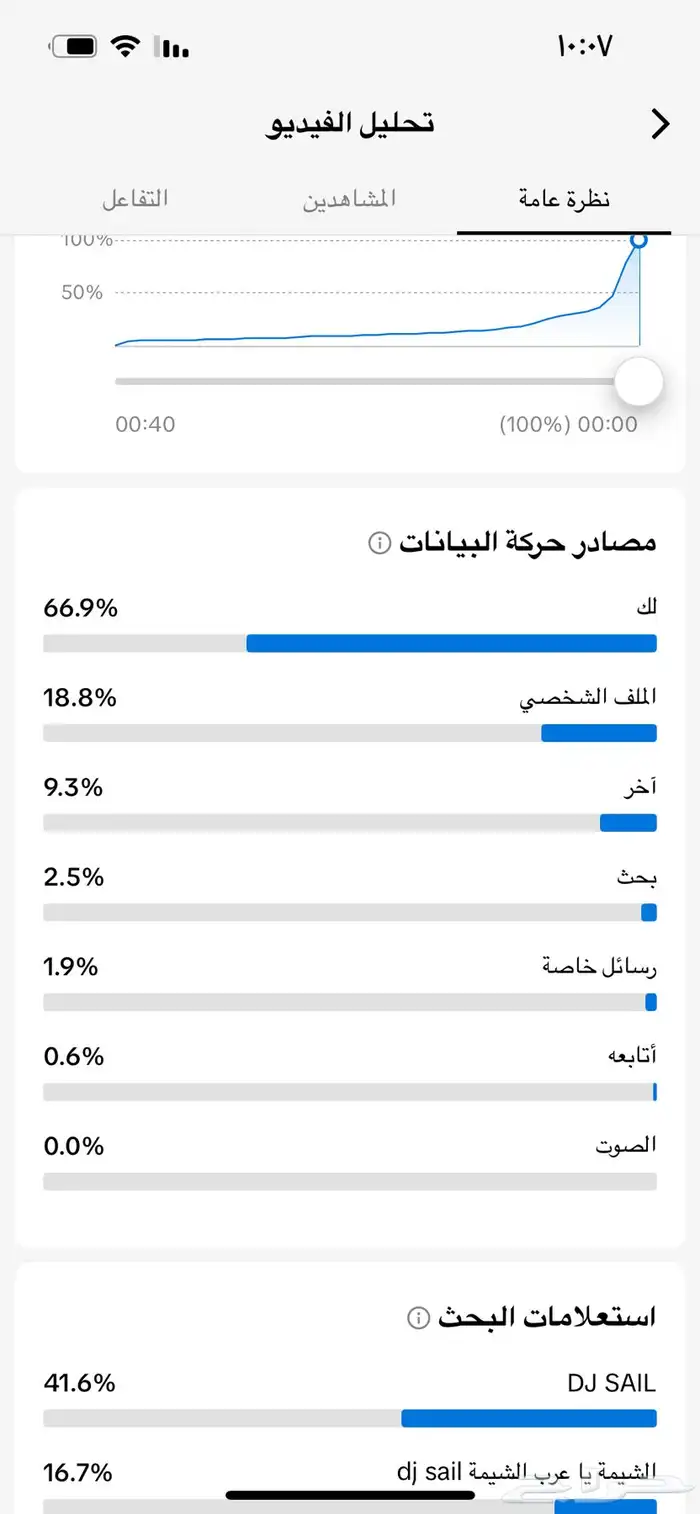This screenshot has width=700, height=1514.
Task: Click the retention slider white handle
Action: click(x=638, y=381)
